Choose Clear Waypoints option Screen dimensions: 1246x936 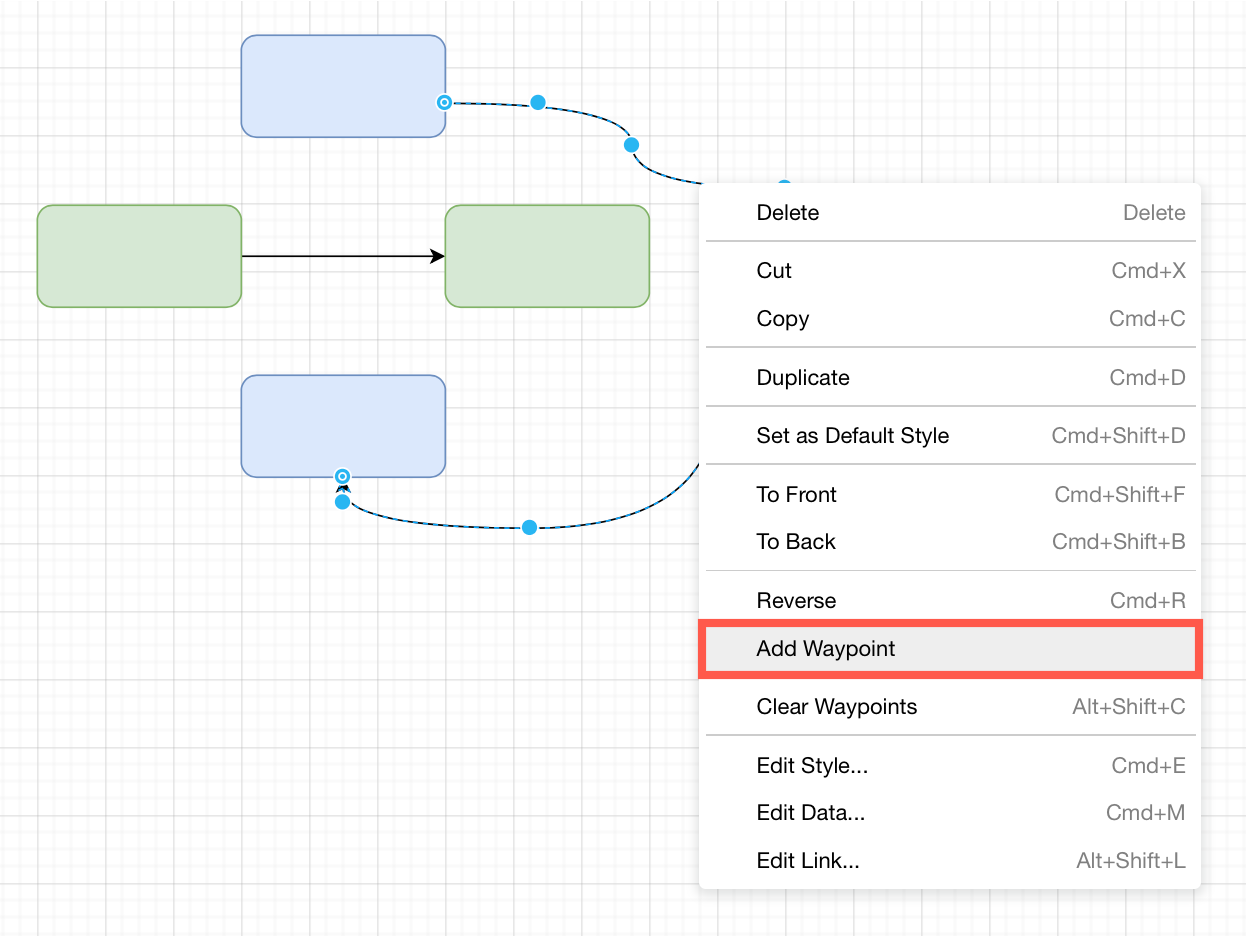coord(836,706)
